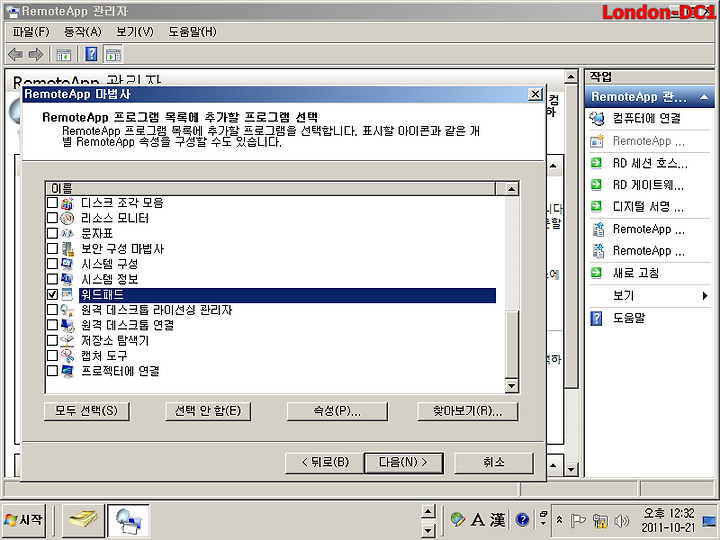Viewport: 720px width, 540px height.
Task: Click the program list vertical scrollbar thumb
Action: [x=512, y=344]
